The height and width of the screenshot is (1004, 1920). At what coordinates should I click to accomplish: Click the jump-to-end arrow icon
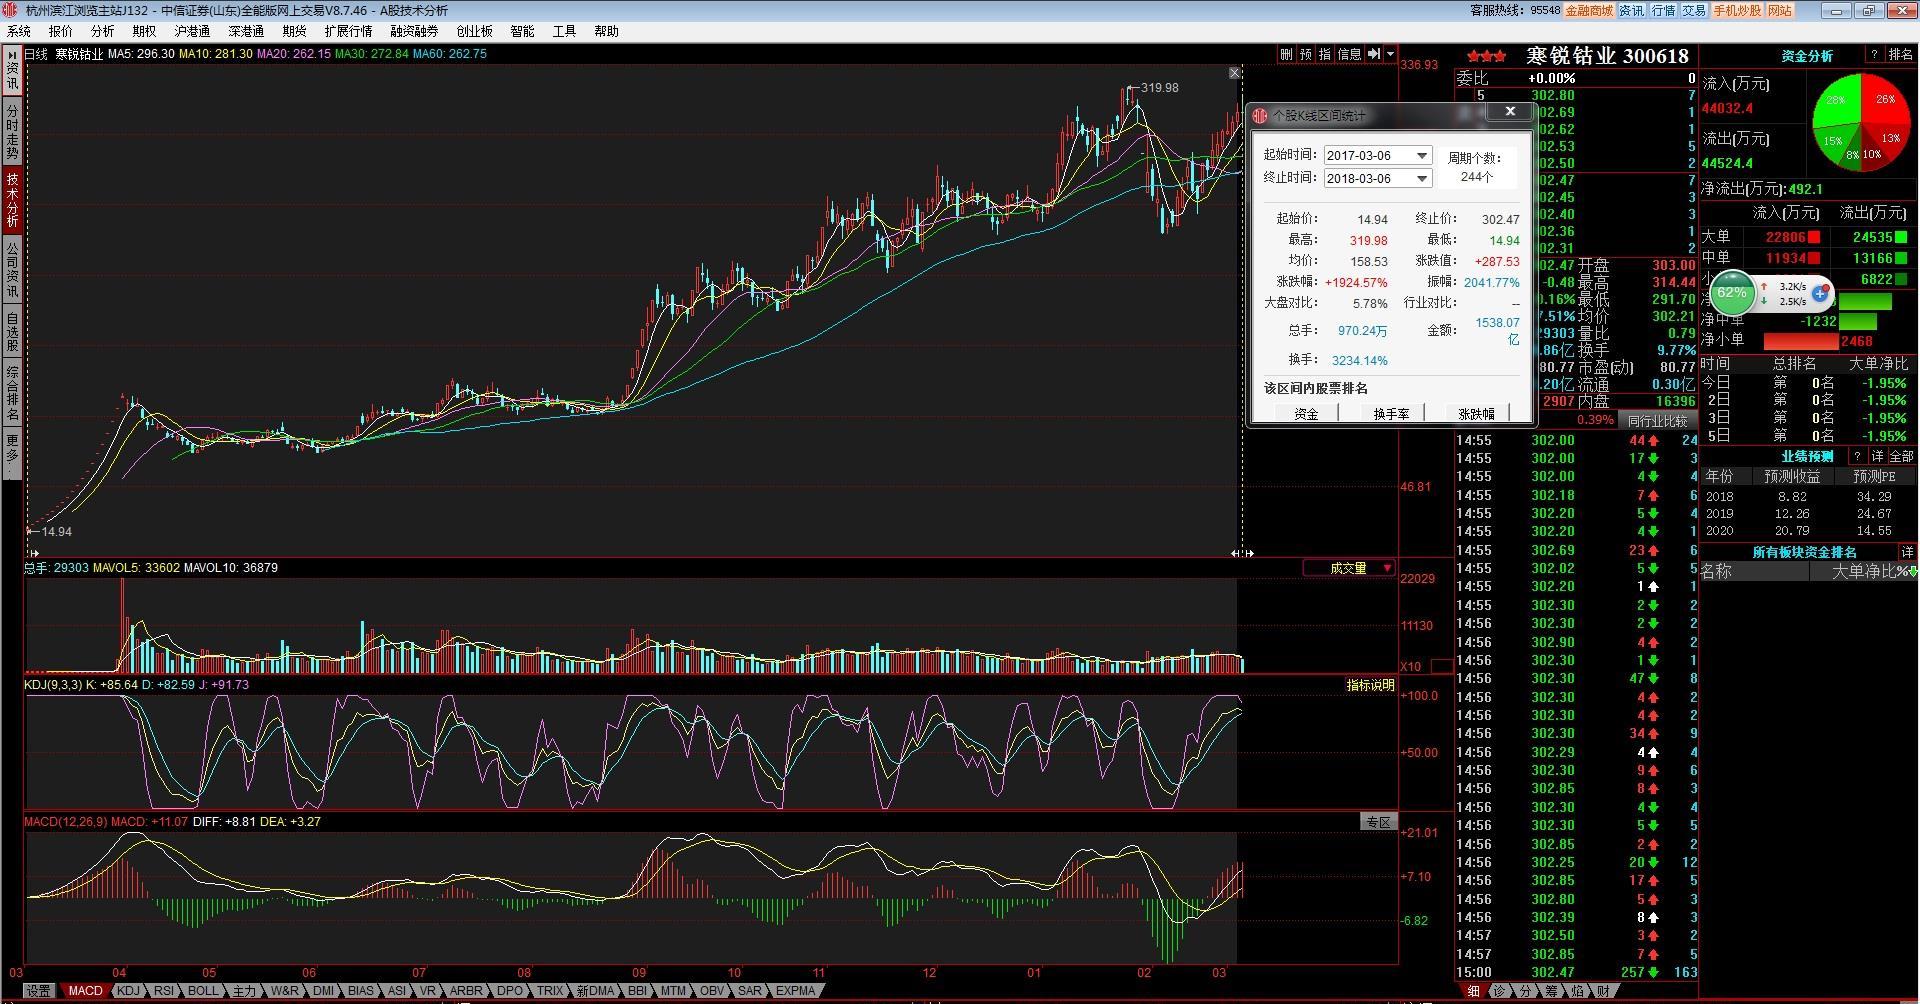click(1374, 54)
